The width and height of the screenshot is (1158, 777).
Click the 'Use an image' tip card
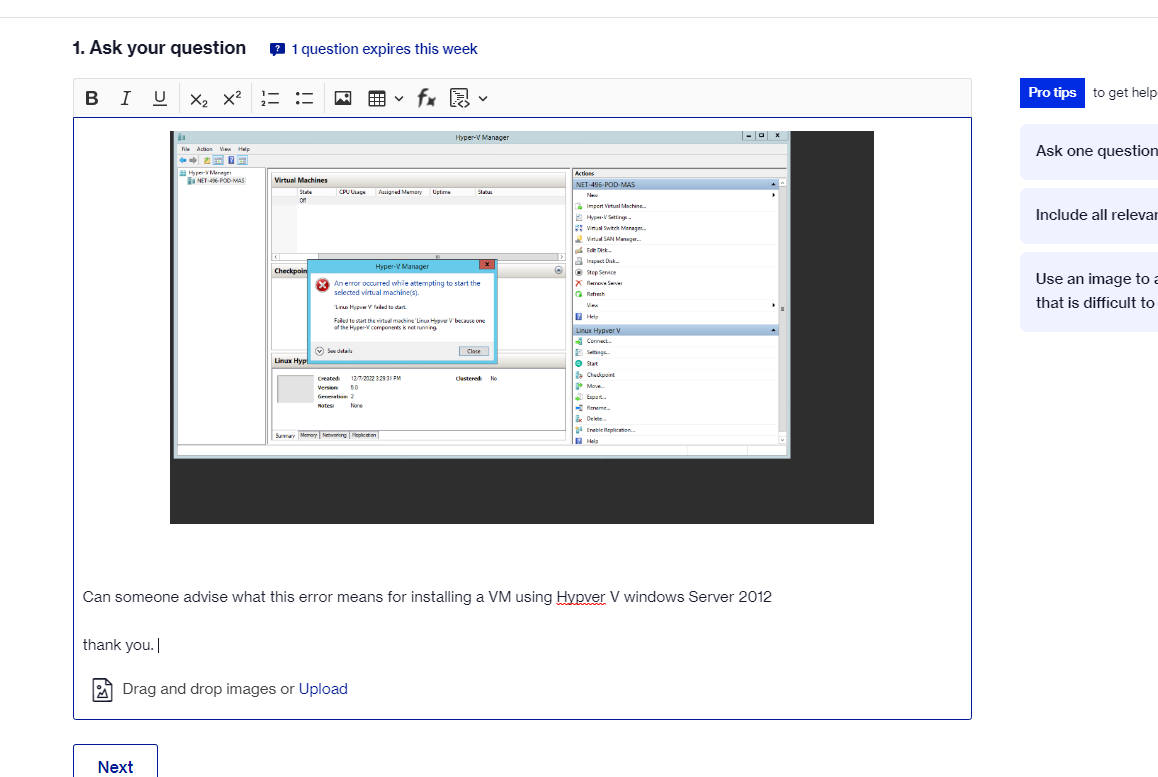(1089, 292)
